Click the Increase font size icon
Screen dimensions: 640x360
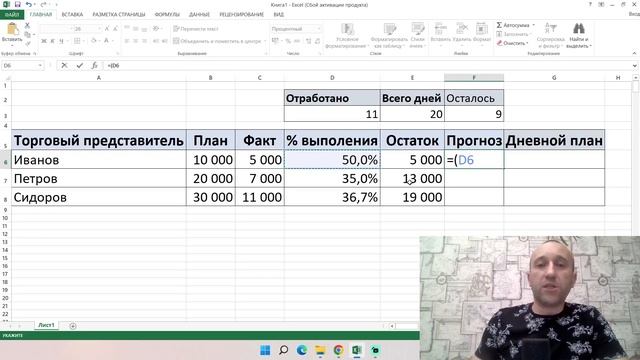click(x=107, y=29)
